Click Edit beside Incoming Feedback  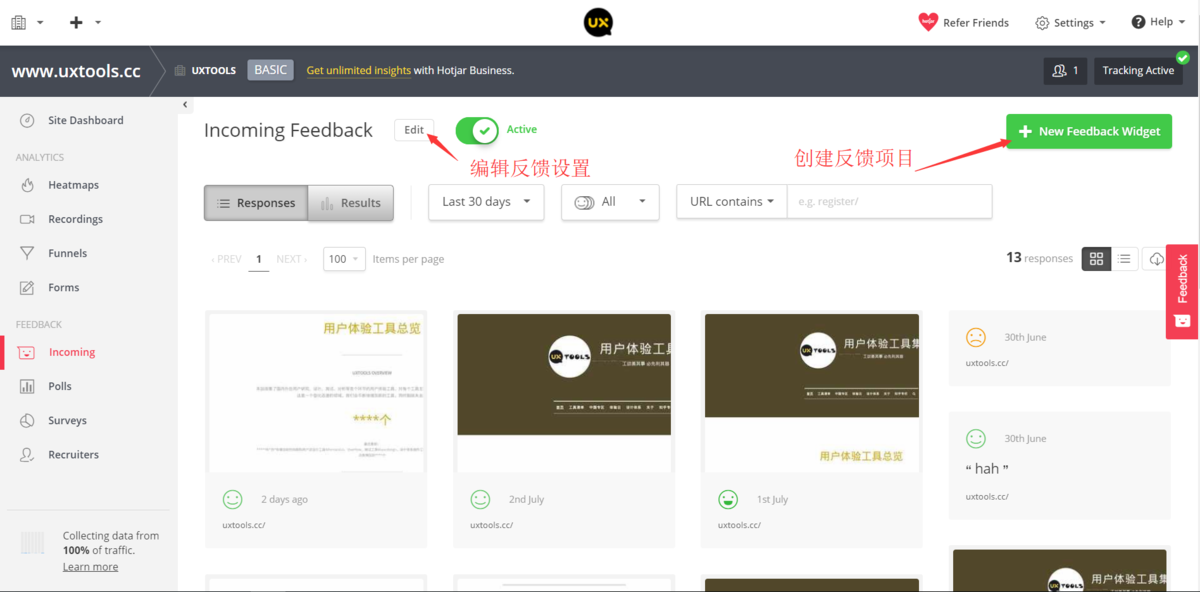click(414, 130)
